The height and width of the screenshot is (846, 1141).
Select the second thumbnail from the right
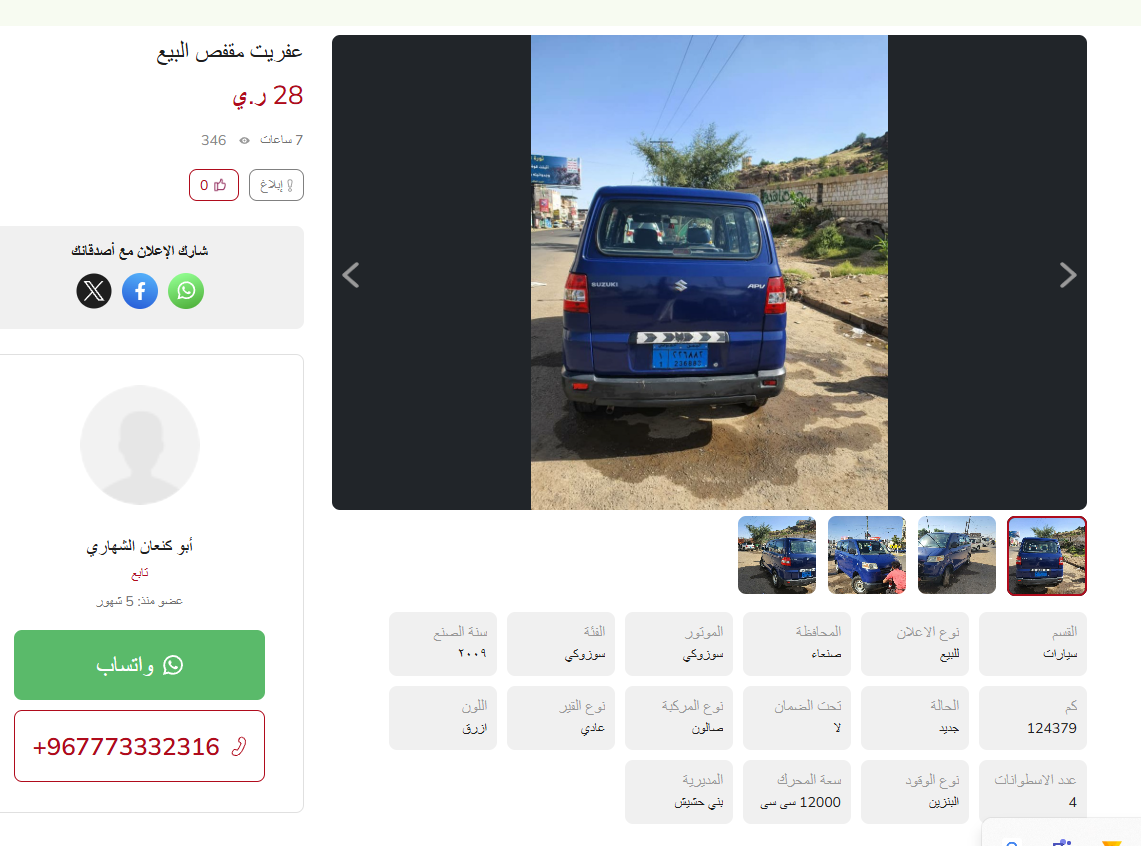click(957, 556)
